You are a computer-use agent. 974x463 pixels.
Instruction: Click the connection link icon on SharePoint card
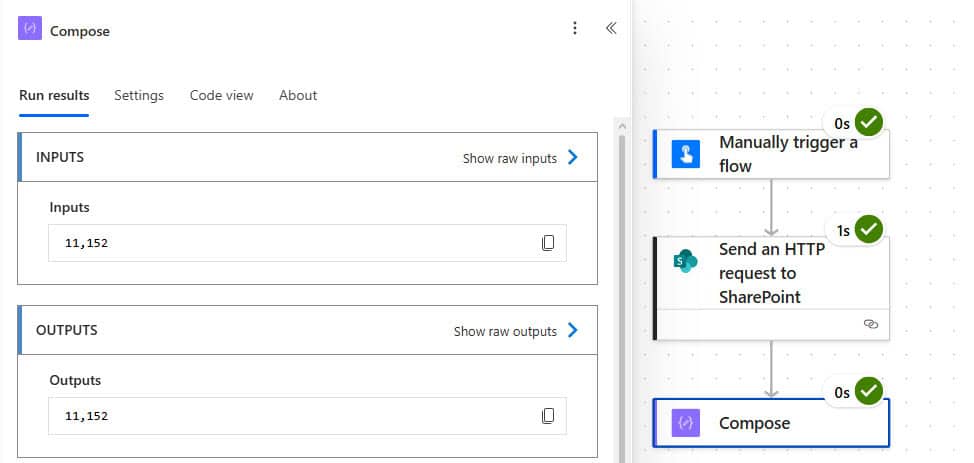[871, 324]
